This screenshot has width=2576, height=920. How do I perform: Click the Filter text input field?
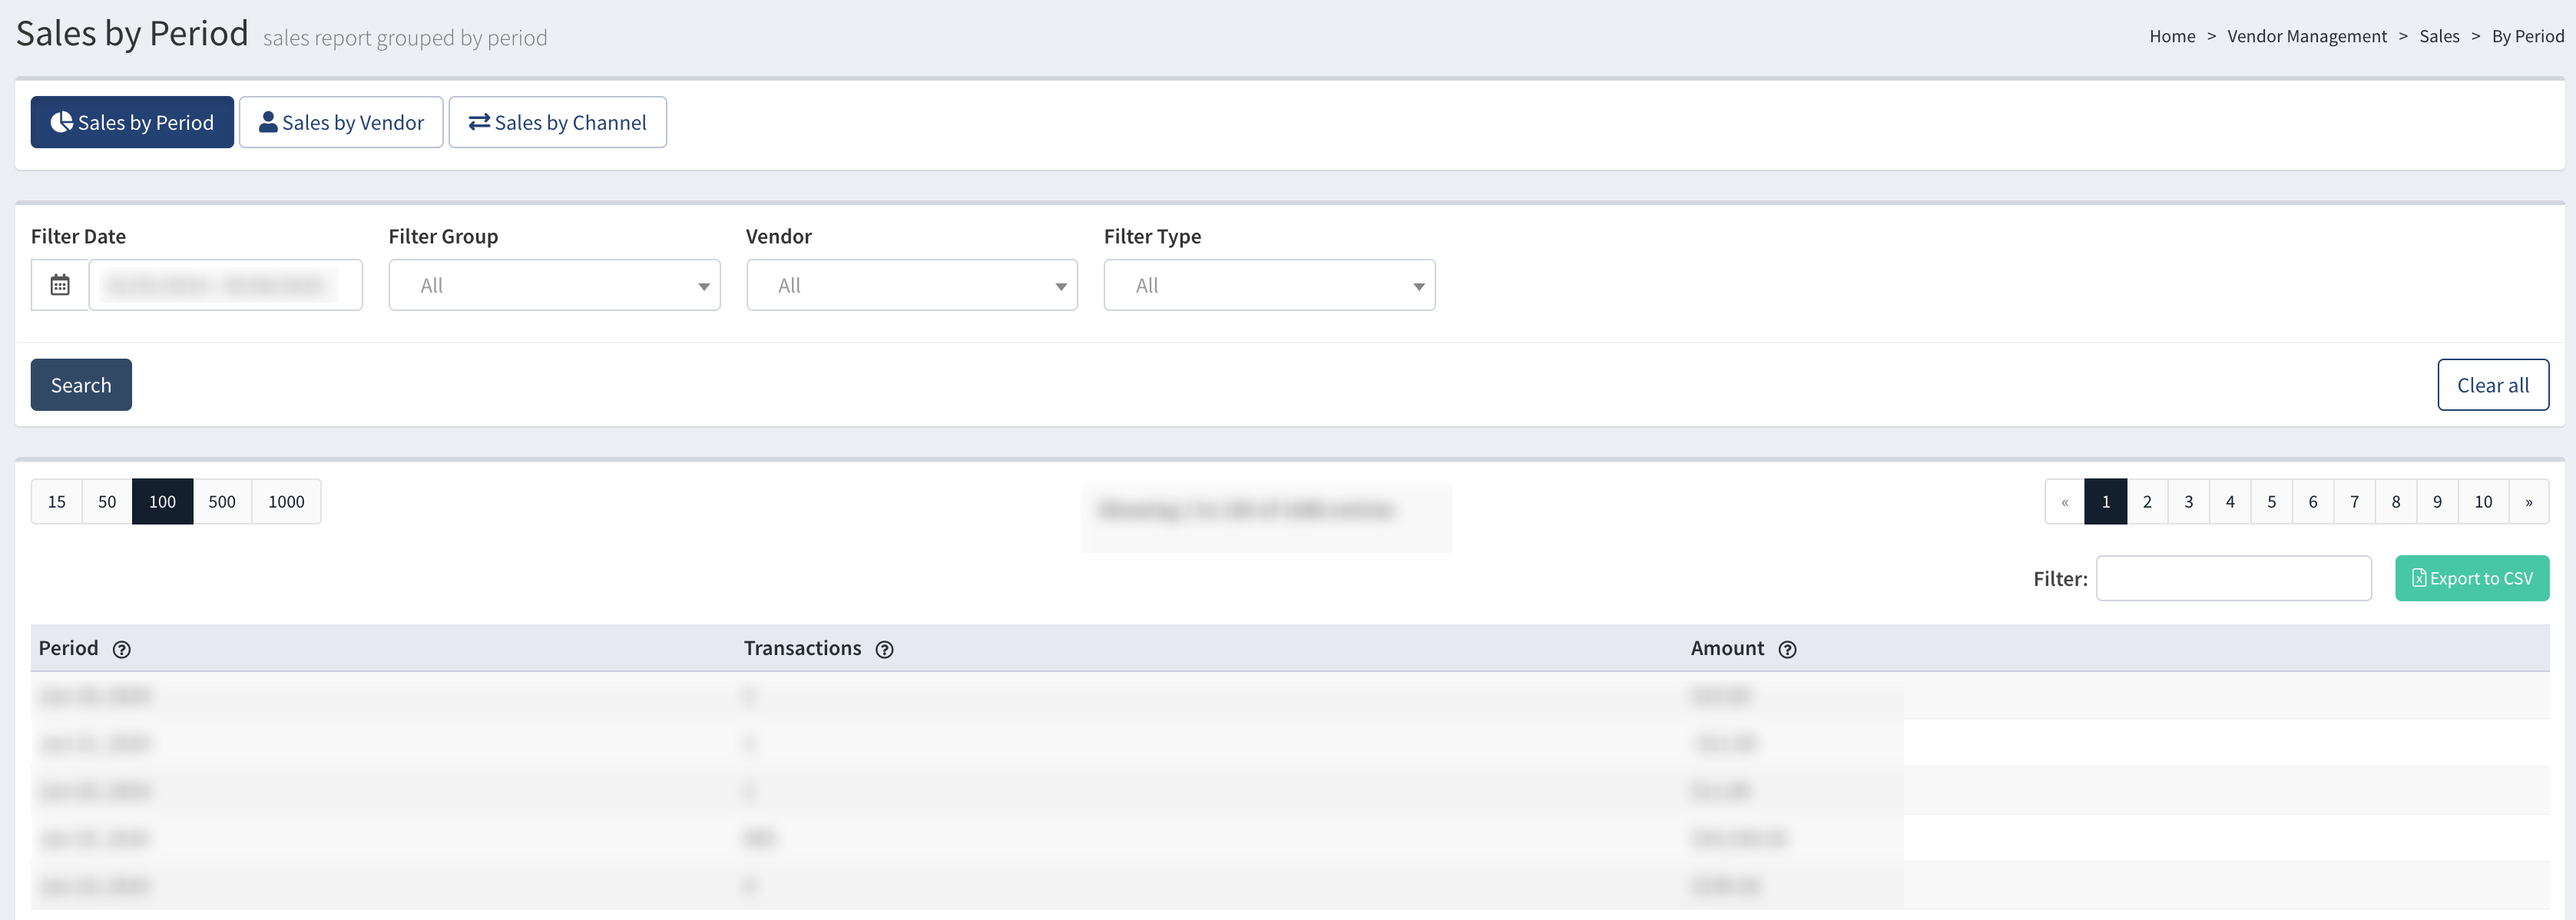(x=2233, y=578)
